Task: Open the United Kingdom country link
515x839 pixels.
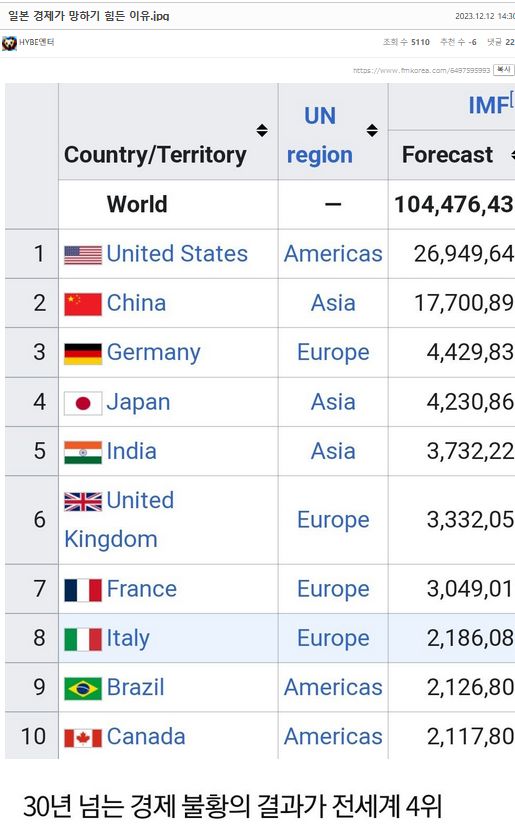Action: pos(119,520)
